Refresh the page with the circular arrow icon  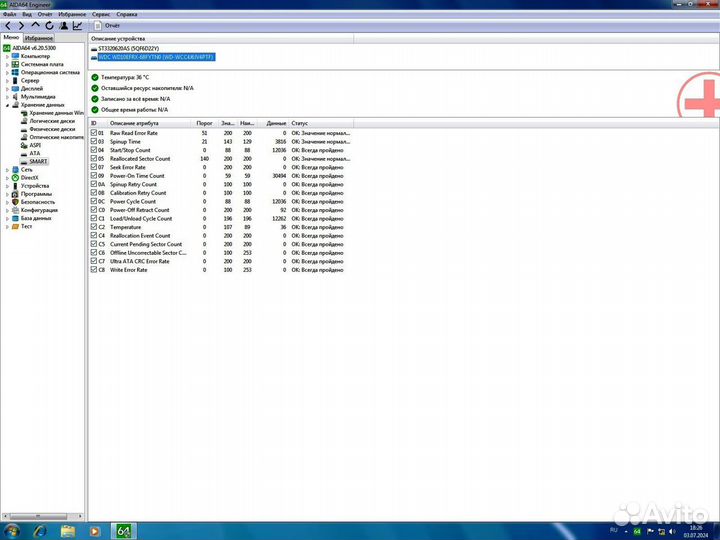pos(49,26)
